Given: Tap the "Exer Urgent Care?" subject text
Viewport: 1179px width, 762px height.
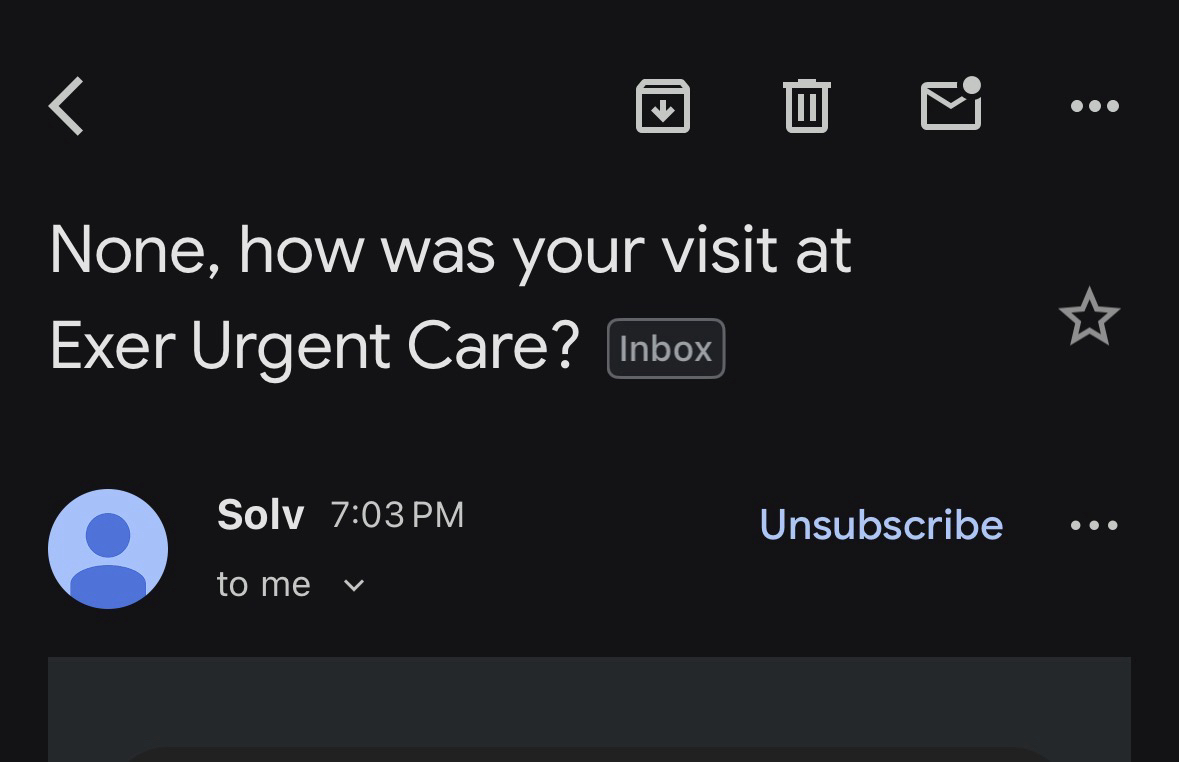Looking at the screenshot, I should pyautogui.click(x=314, y=346).
